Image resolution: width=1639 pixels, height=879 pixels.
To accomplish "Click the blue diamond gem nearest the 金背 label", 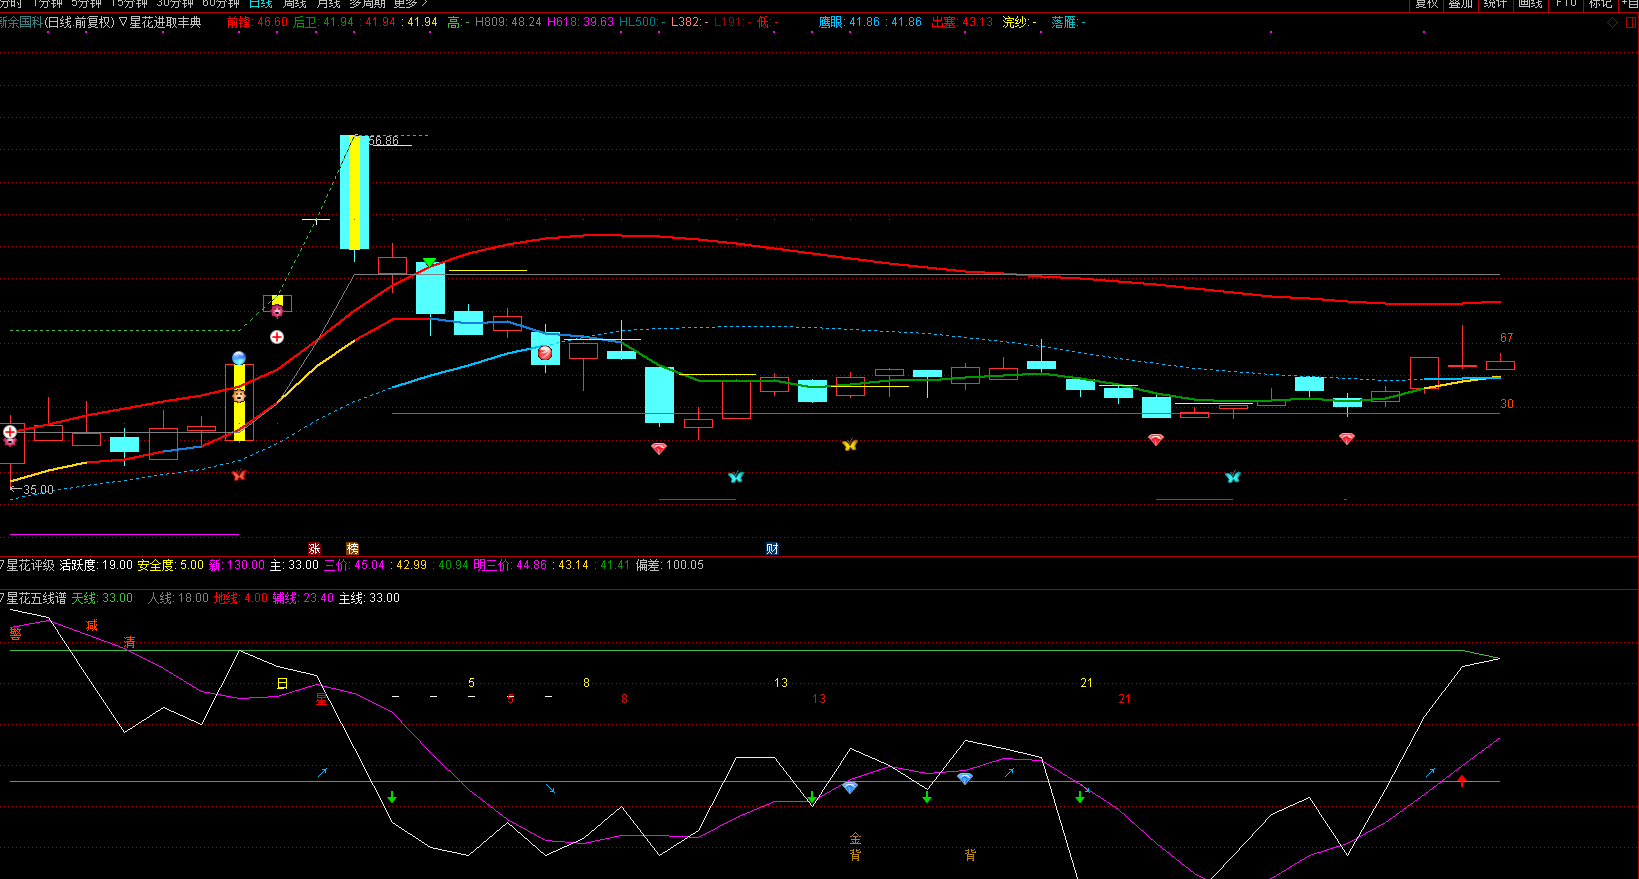I will [x=850, y=787].
